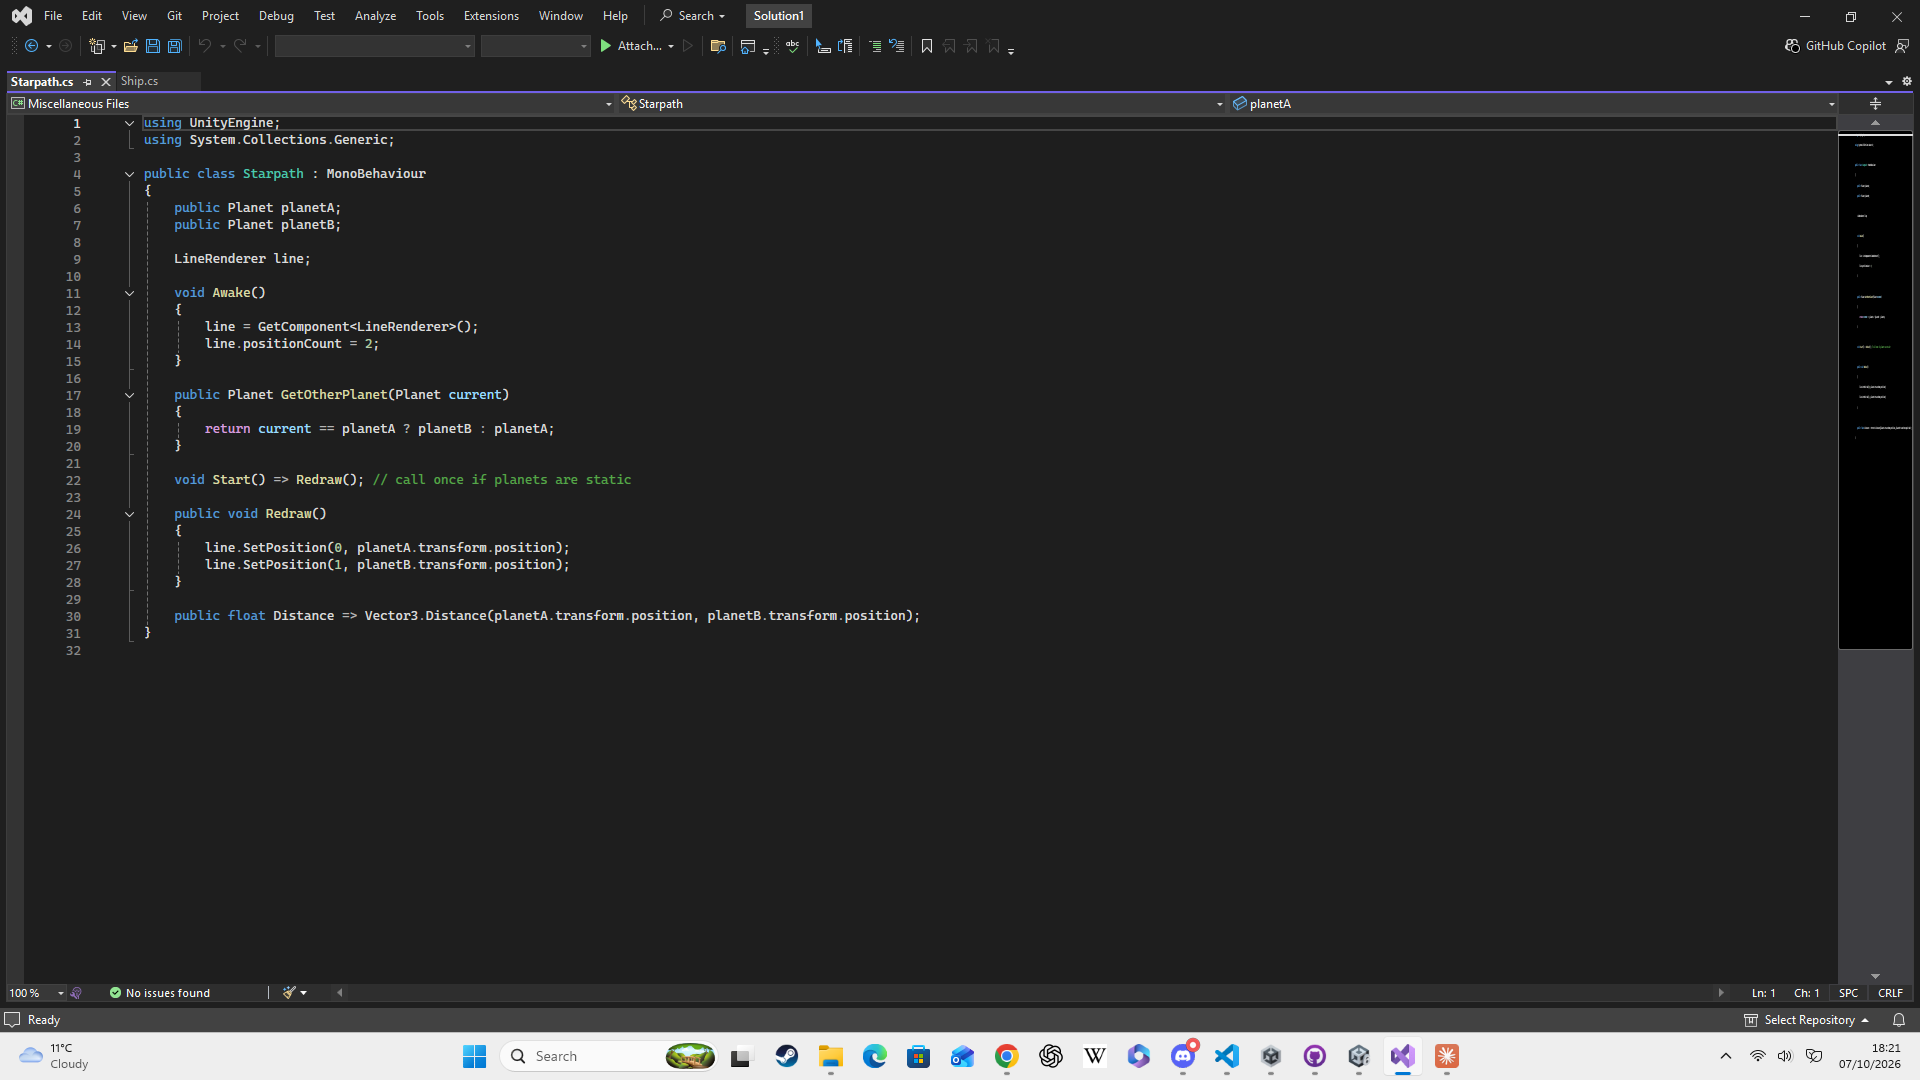Click the spell checker abc icon
This screenshot has width=1920, height=1080.
pyautogui.click(x=793, y=46)
